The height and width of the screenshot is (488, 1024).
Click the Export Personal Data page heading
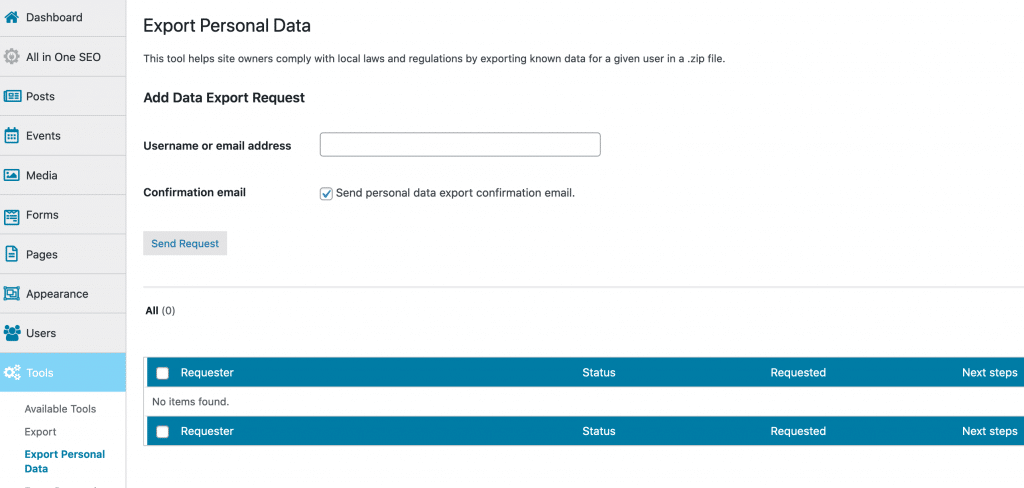click(227, 26)
